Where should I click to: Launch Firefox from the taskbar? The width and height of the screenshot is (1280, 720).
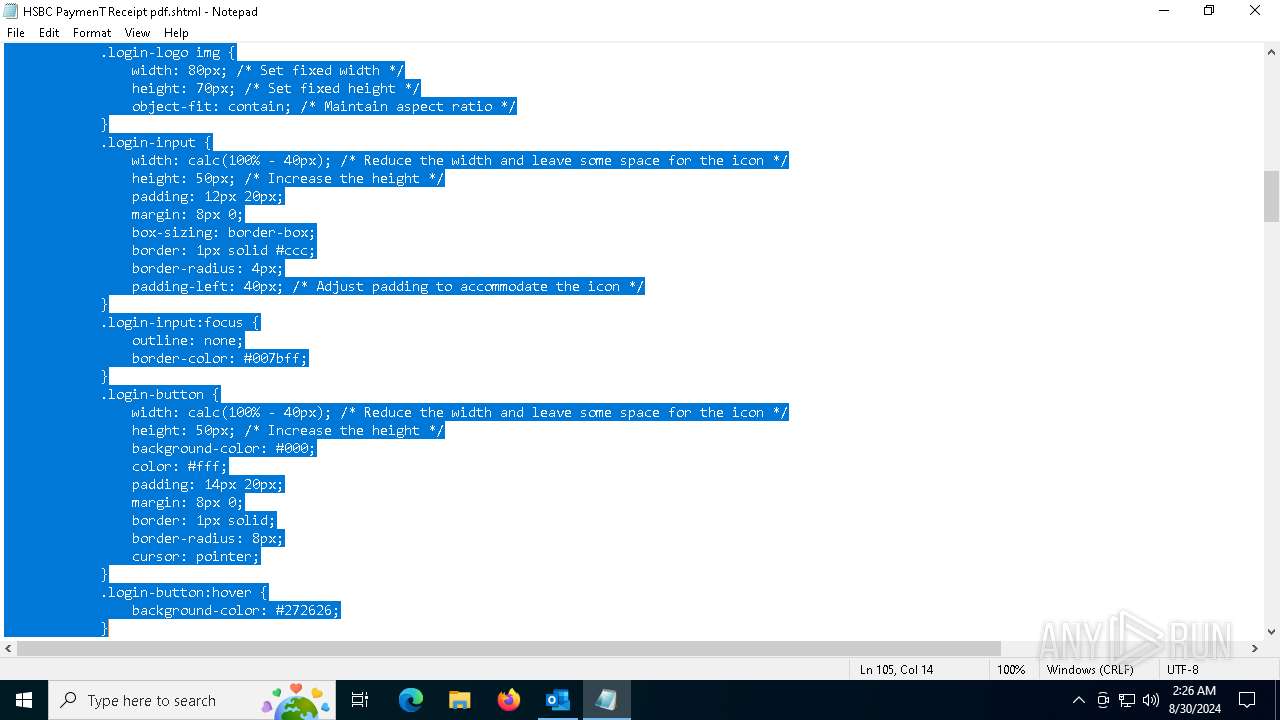click(x=509, y=700)
